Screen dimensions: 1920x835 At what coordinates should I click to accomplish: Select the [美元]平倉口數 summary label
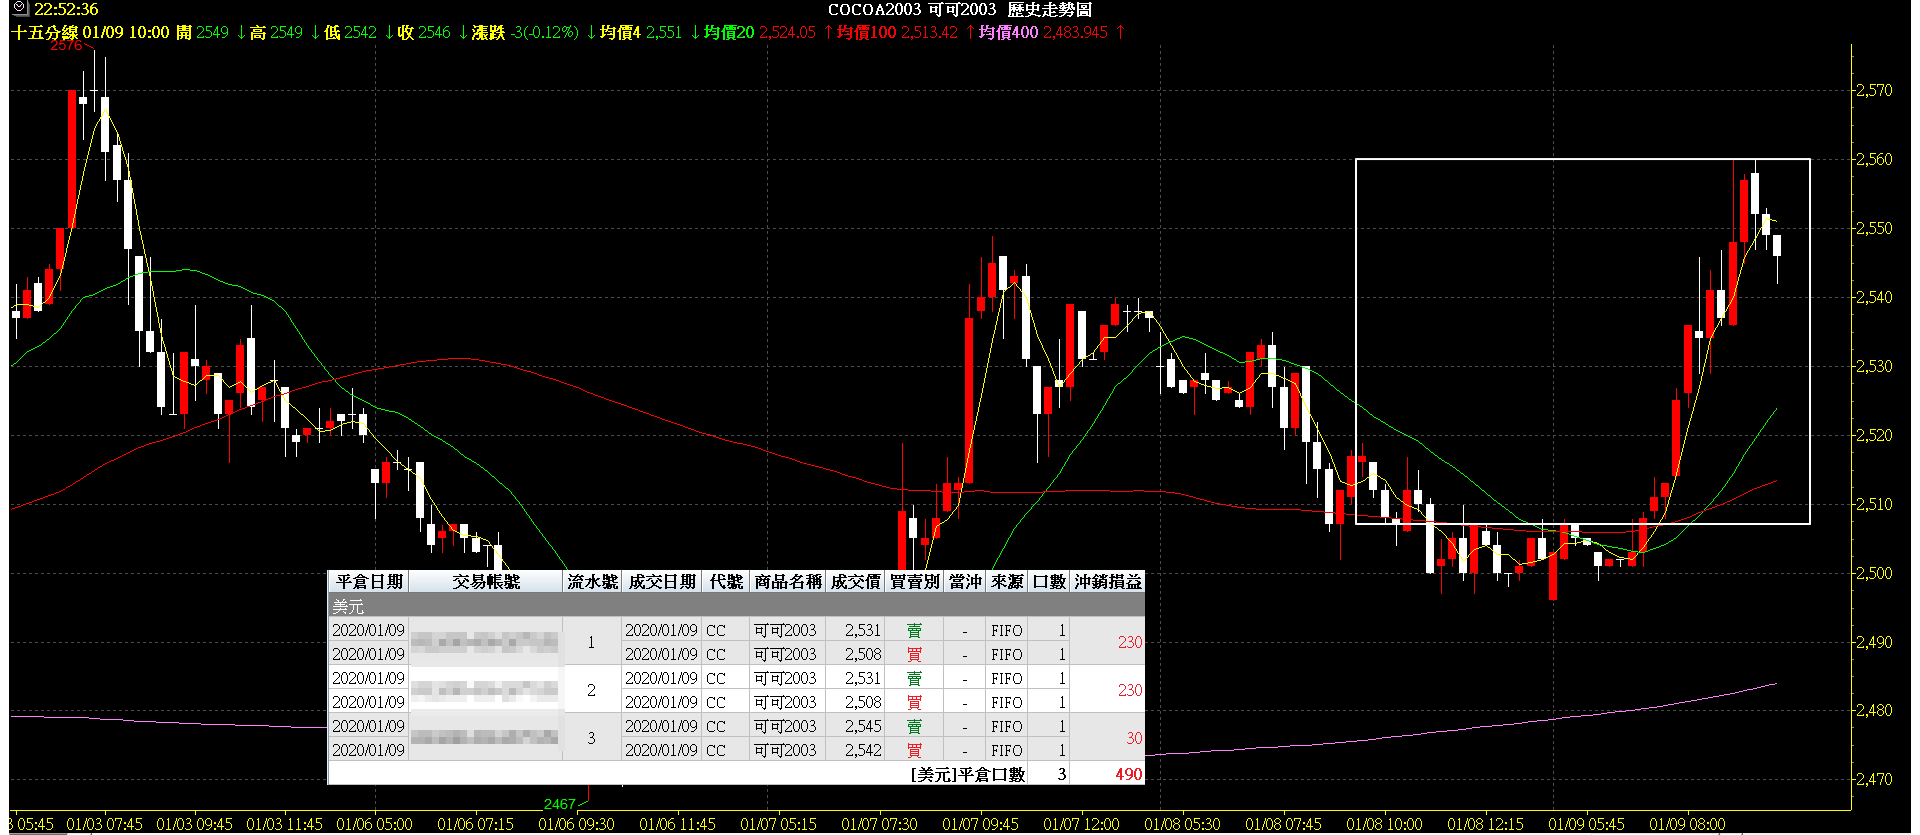tap(967, 774)
